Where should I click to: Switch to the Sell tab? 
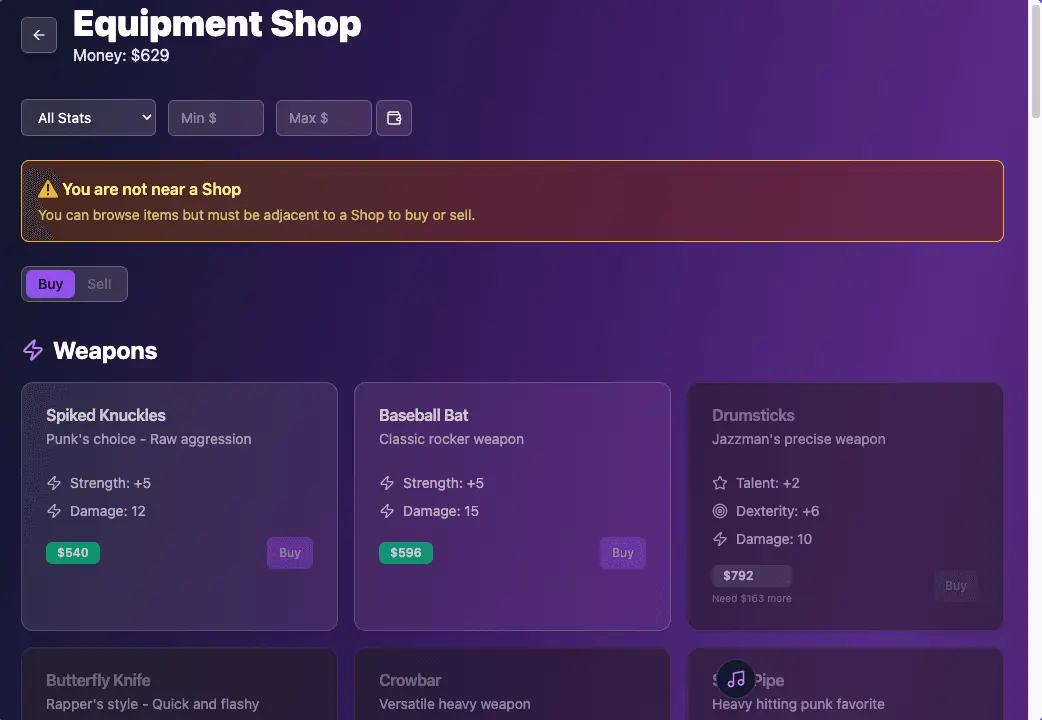pyautogui.click(x=99, y=285)
